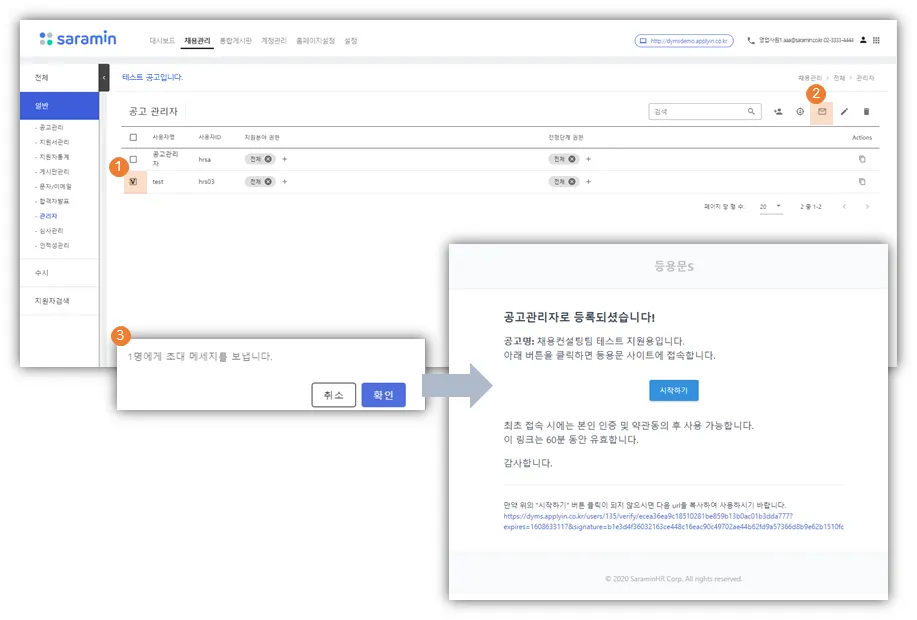Click the saramin logo
This screenshot has height=620, width=917.
[78, 39]
